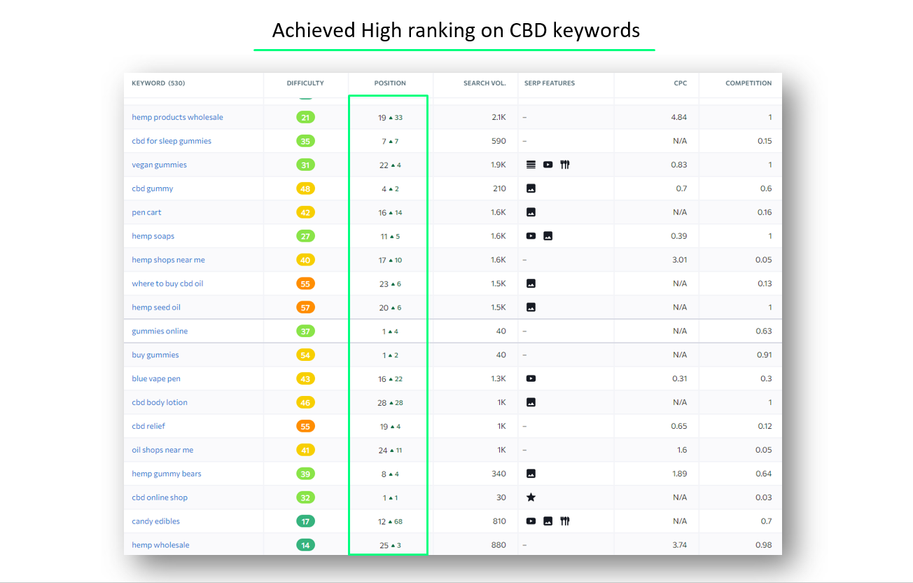Click the image icon for hemp gummy bears
Screen dimensions: 913x583
(531, 474)
